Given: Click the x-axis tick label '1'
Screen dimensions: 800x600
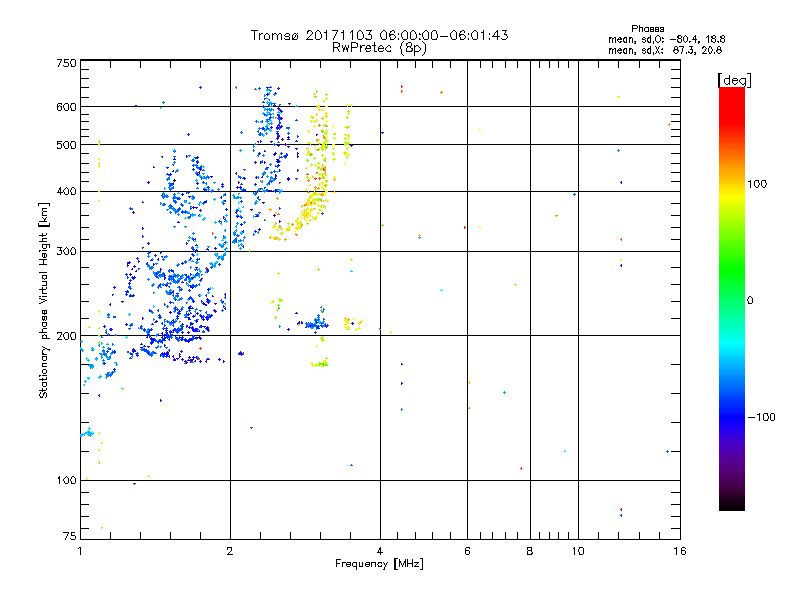Looking at the screenshot, I should [x=80, y=551].
